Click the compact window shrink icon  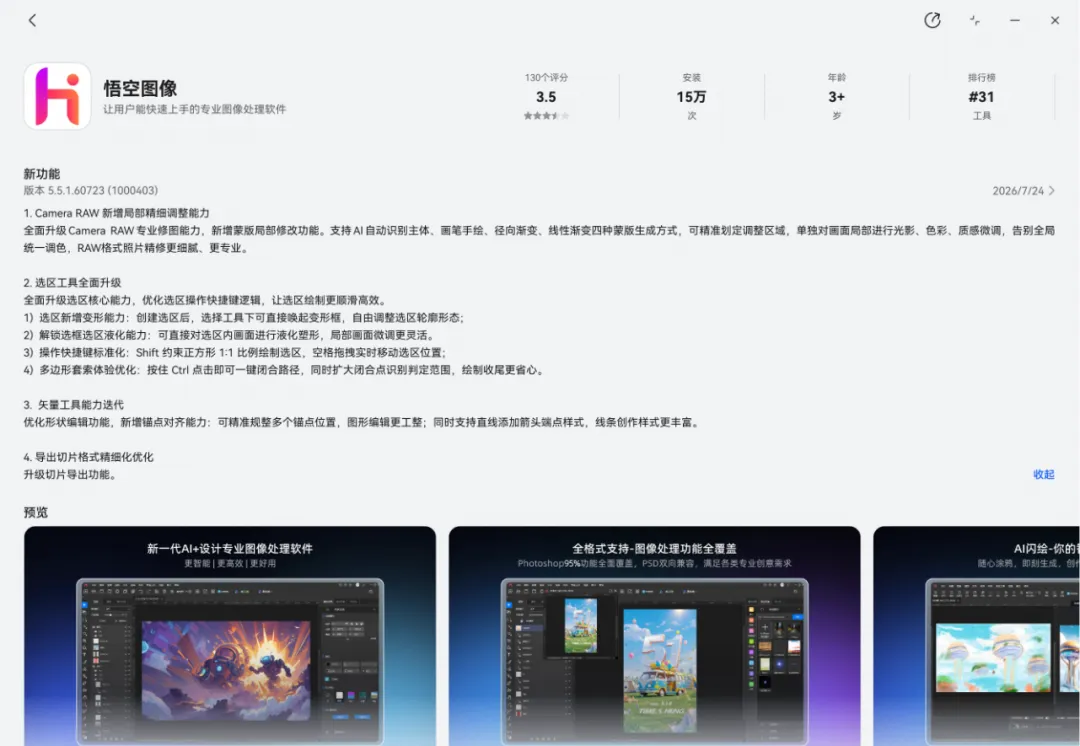(x=975, y=21)
